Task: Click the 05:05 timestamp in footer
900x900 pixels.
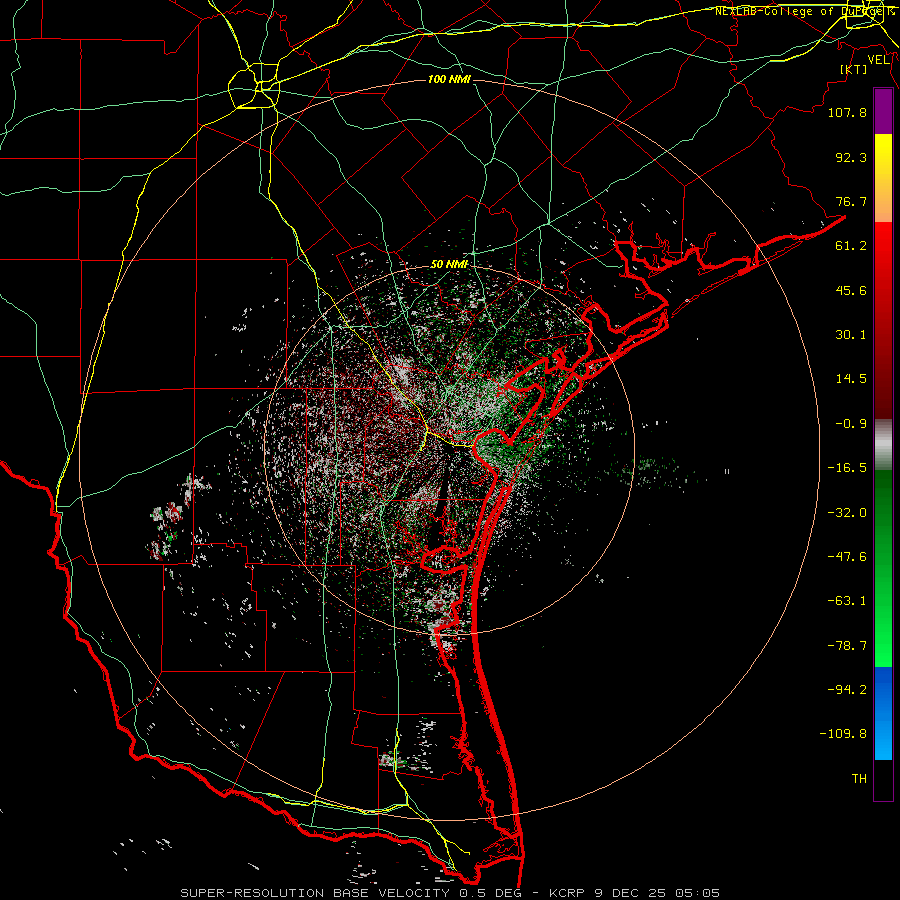Action: click(x=699, y=893)
